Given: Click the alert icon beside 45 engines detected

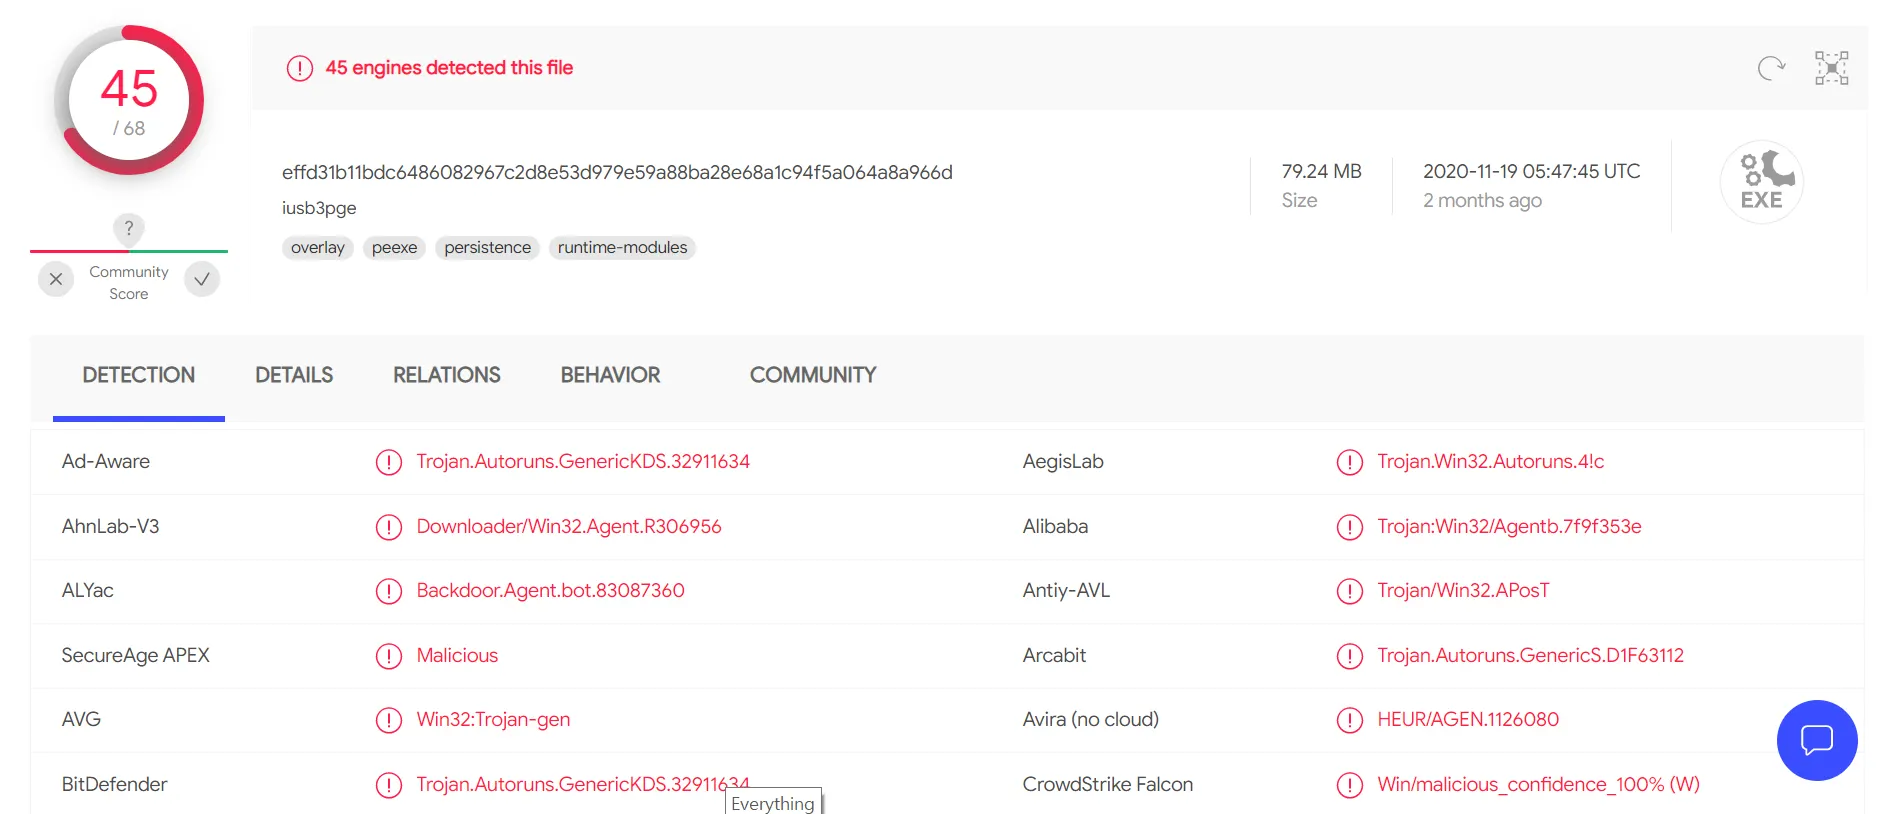Looking at the screenshot, I should point(300,68).
